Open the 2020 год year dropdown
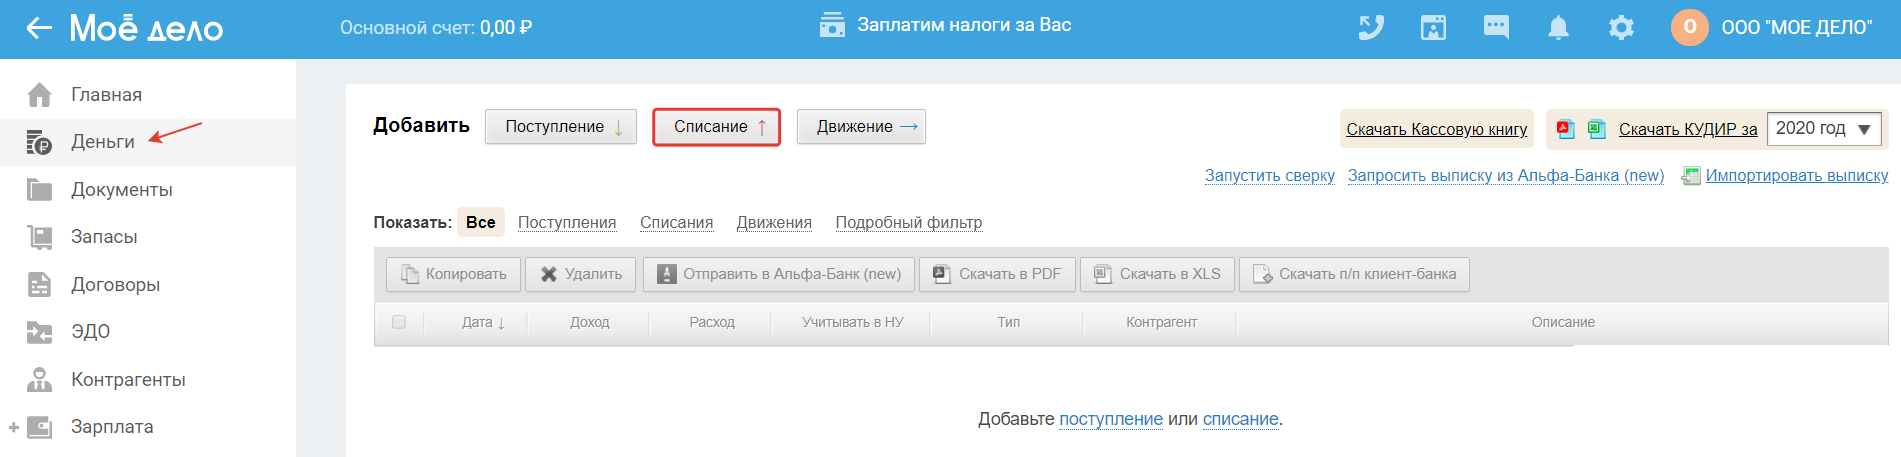 1824,129
